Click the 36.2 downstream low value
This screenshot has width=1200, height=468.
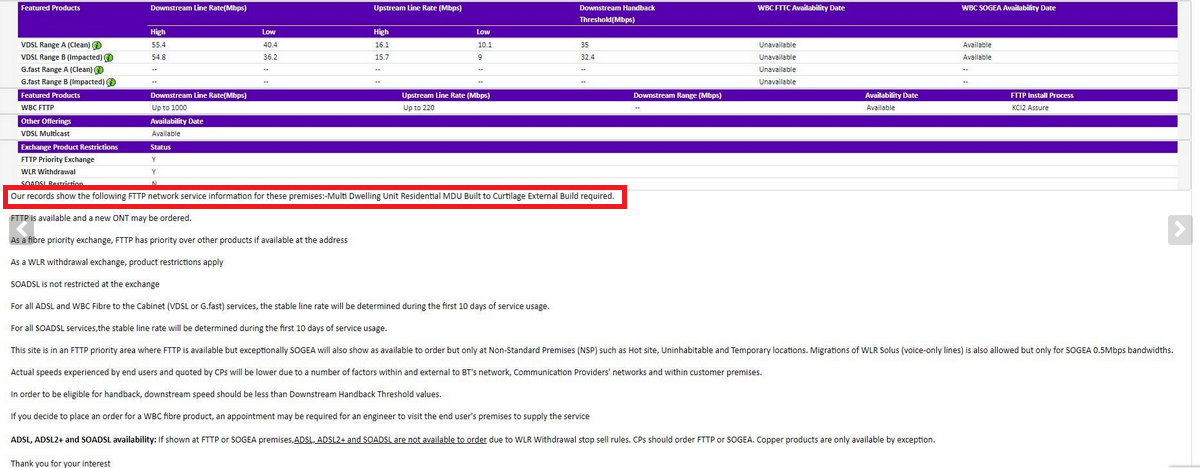pyautogui.click(x=270, y=57)
